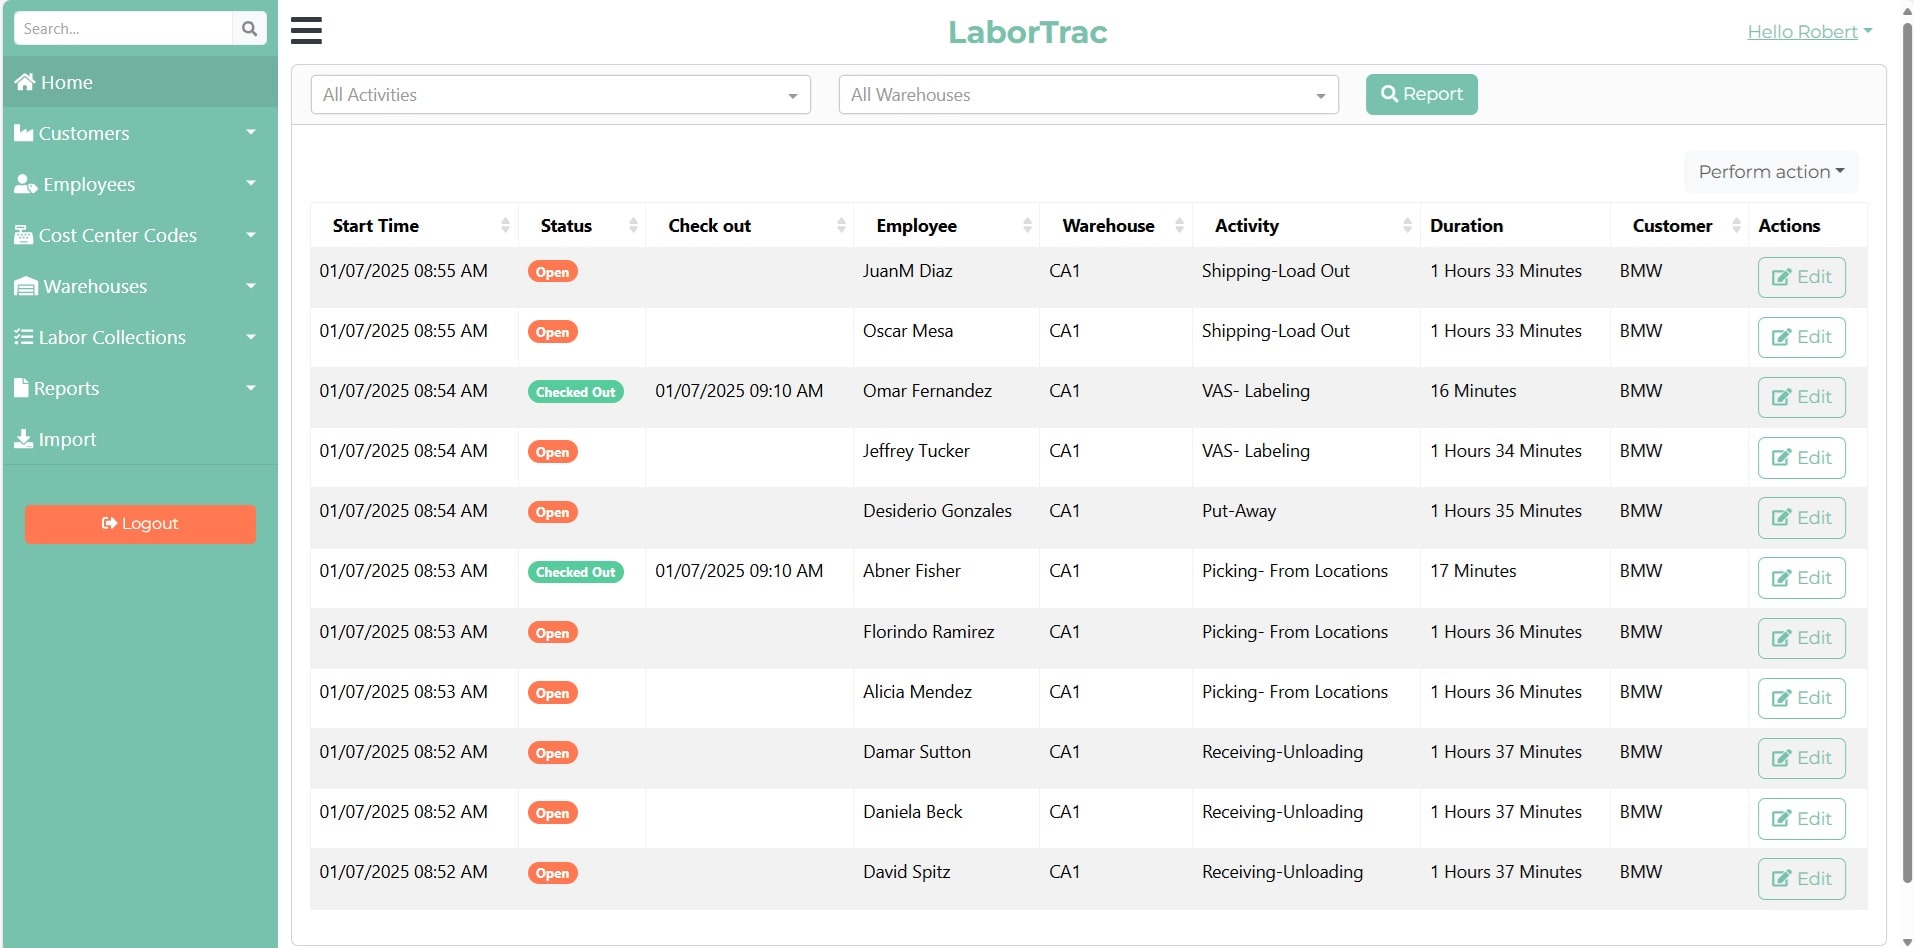
Task: Click the orange Logout button
Action: point(140,524)
